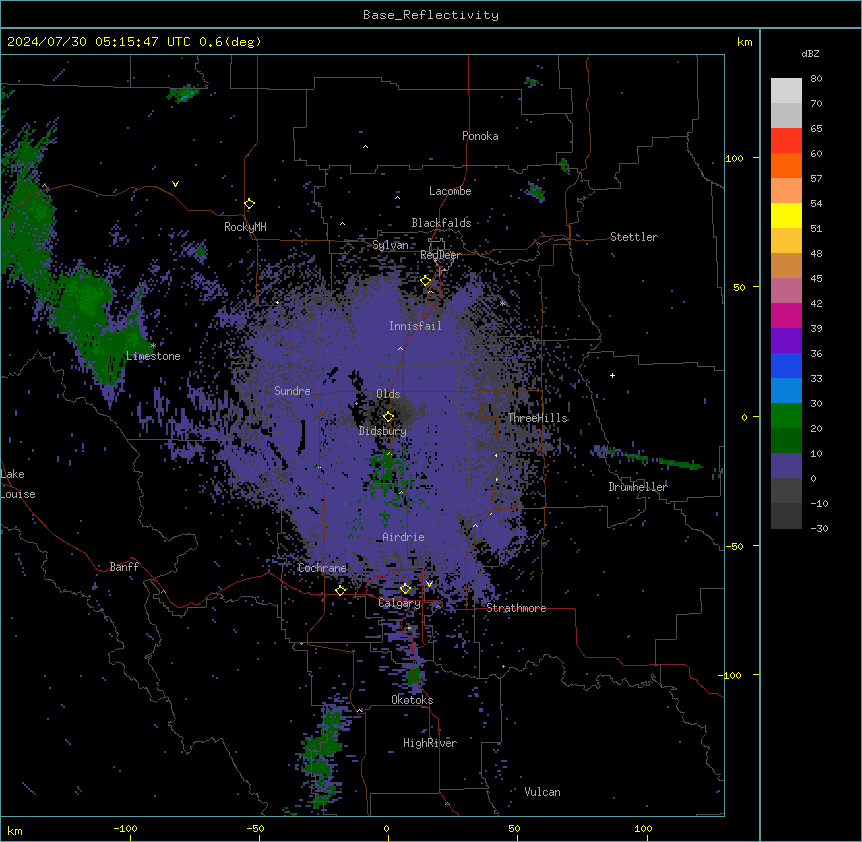This screenshot has height=842, width=862.
Task: Click the -30 value on the dBZ legend
Action: coord(819,528)
